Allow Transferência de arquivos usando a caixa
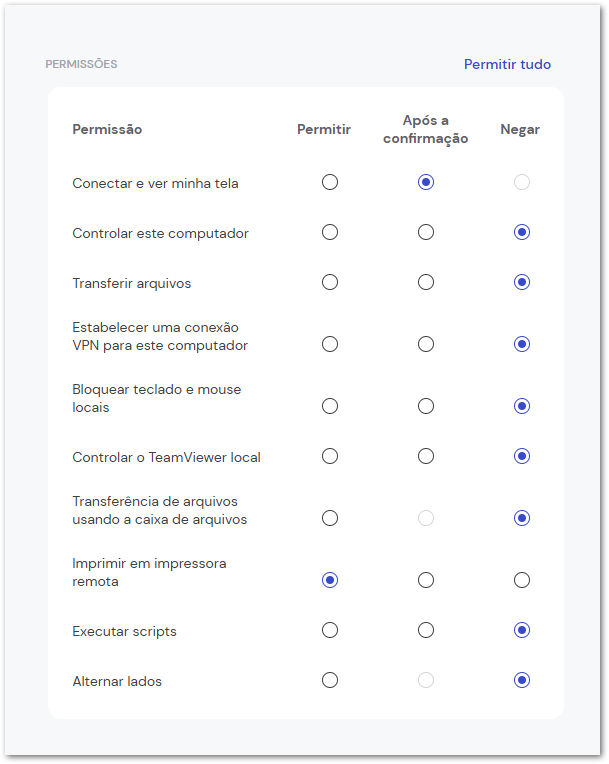609x764 pixels. pos(330,518)
